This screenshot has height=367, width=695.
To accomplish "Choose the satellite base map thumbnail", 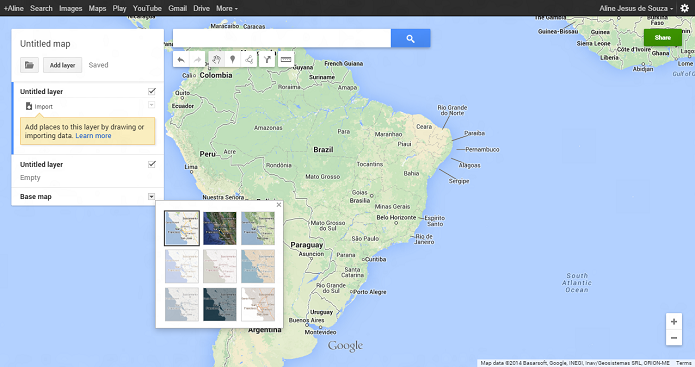I will click(220, 228).
